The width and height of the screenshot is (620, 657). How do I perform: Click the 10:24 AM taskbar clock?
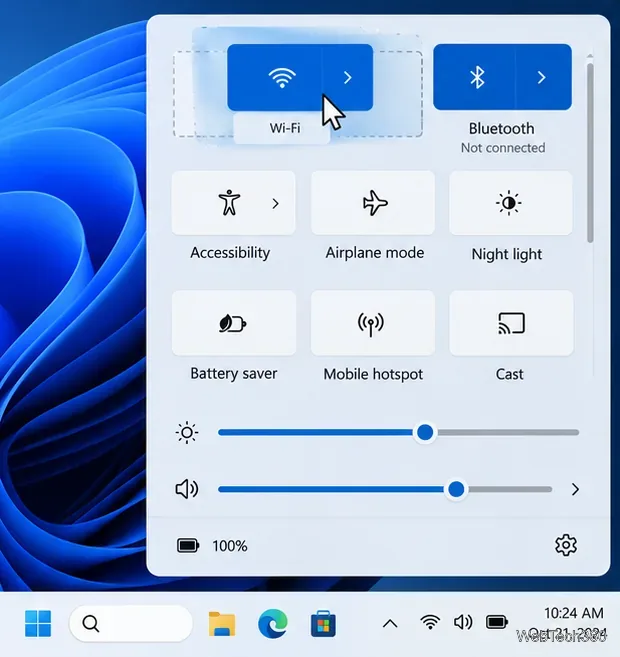coord(574,613)
